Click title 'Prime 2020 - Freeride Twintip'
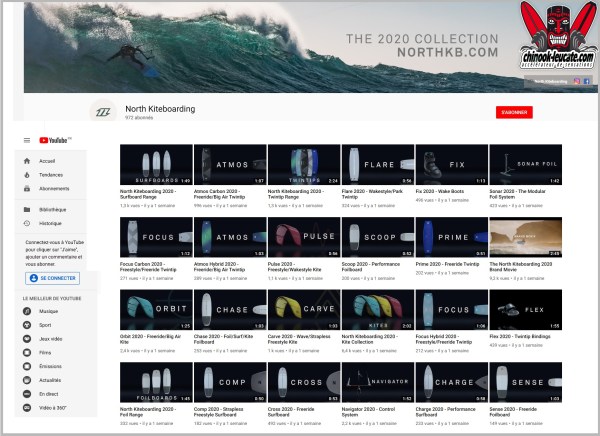 pos(447,264)
